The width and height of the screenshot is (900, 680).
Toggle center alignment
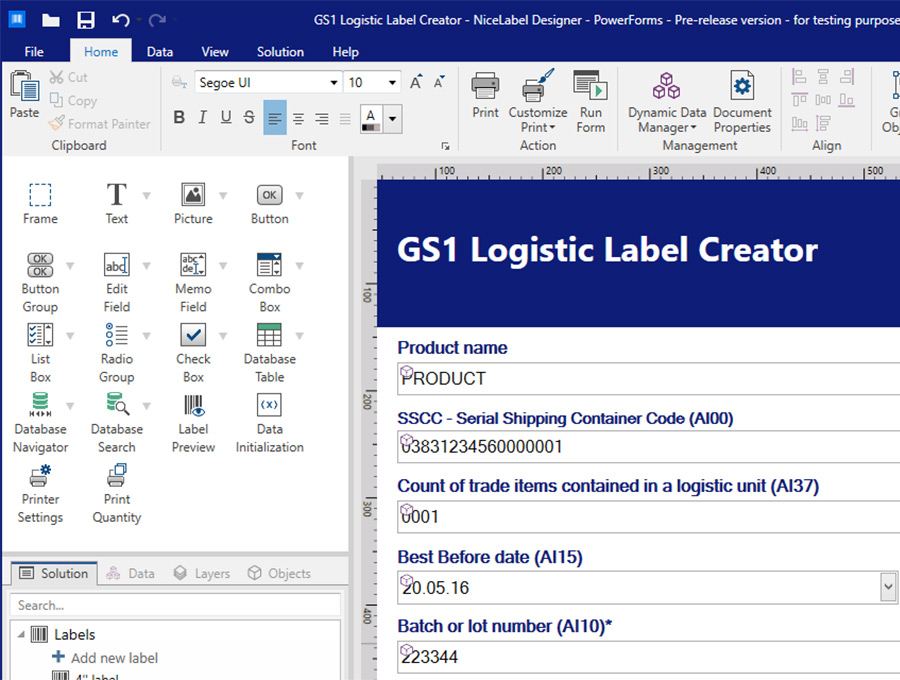click(x=298, y=118)
